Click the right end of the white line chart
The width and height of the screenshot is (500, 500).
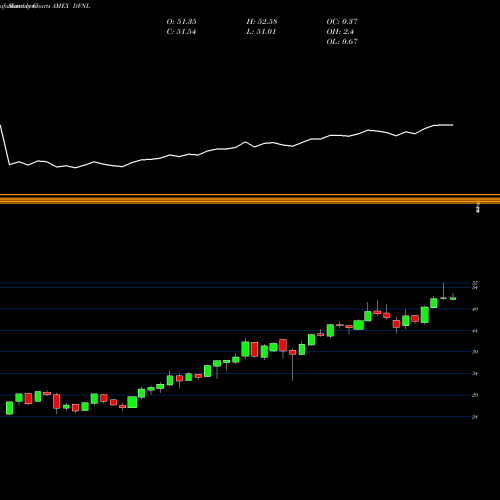click(x=452, y=125)
